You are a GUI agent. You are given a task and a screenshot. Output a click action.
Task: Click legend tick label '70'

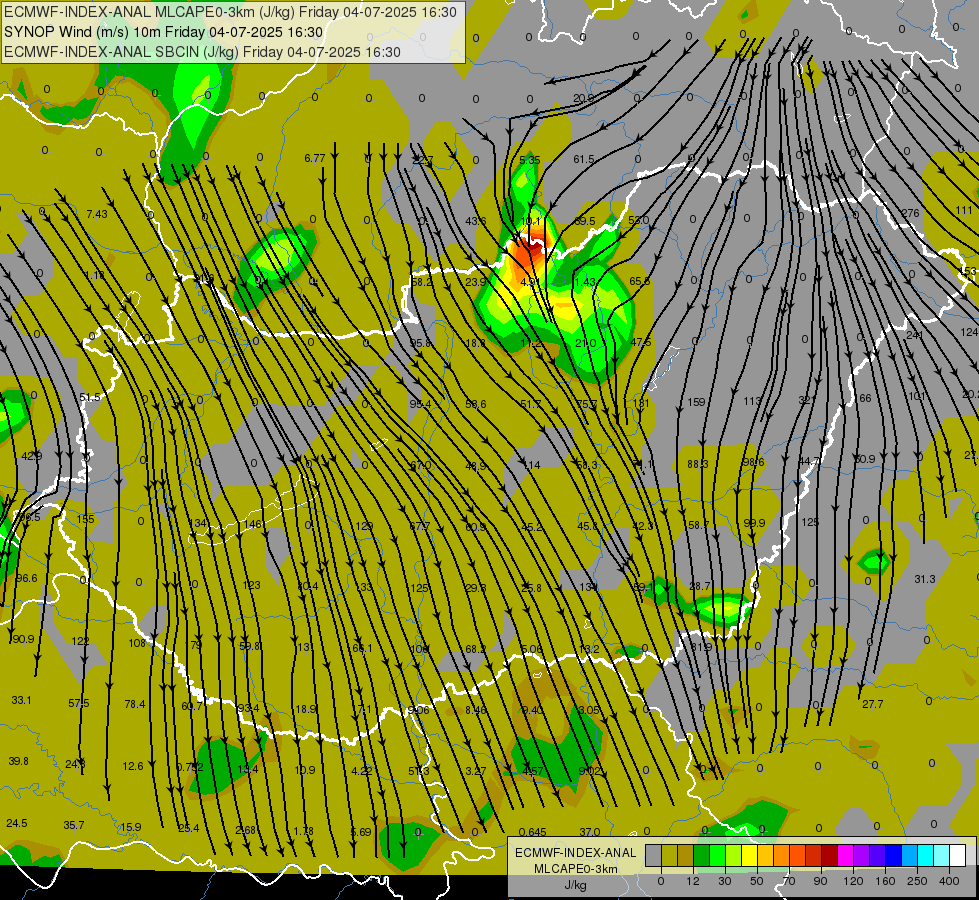click(789, 881)
